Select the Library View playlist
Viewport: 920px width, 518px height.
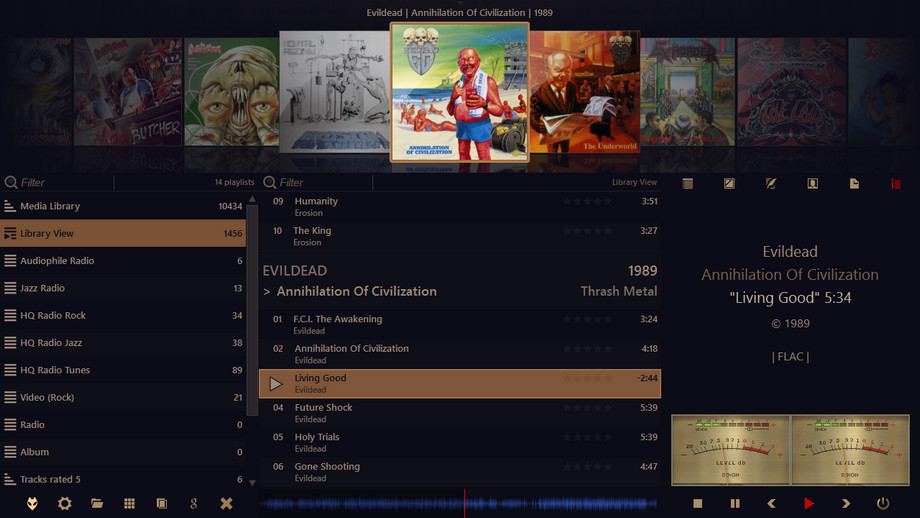(123, 233)
